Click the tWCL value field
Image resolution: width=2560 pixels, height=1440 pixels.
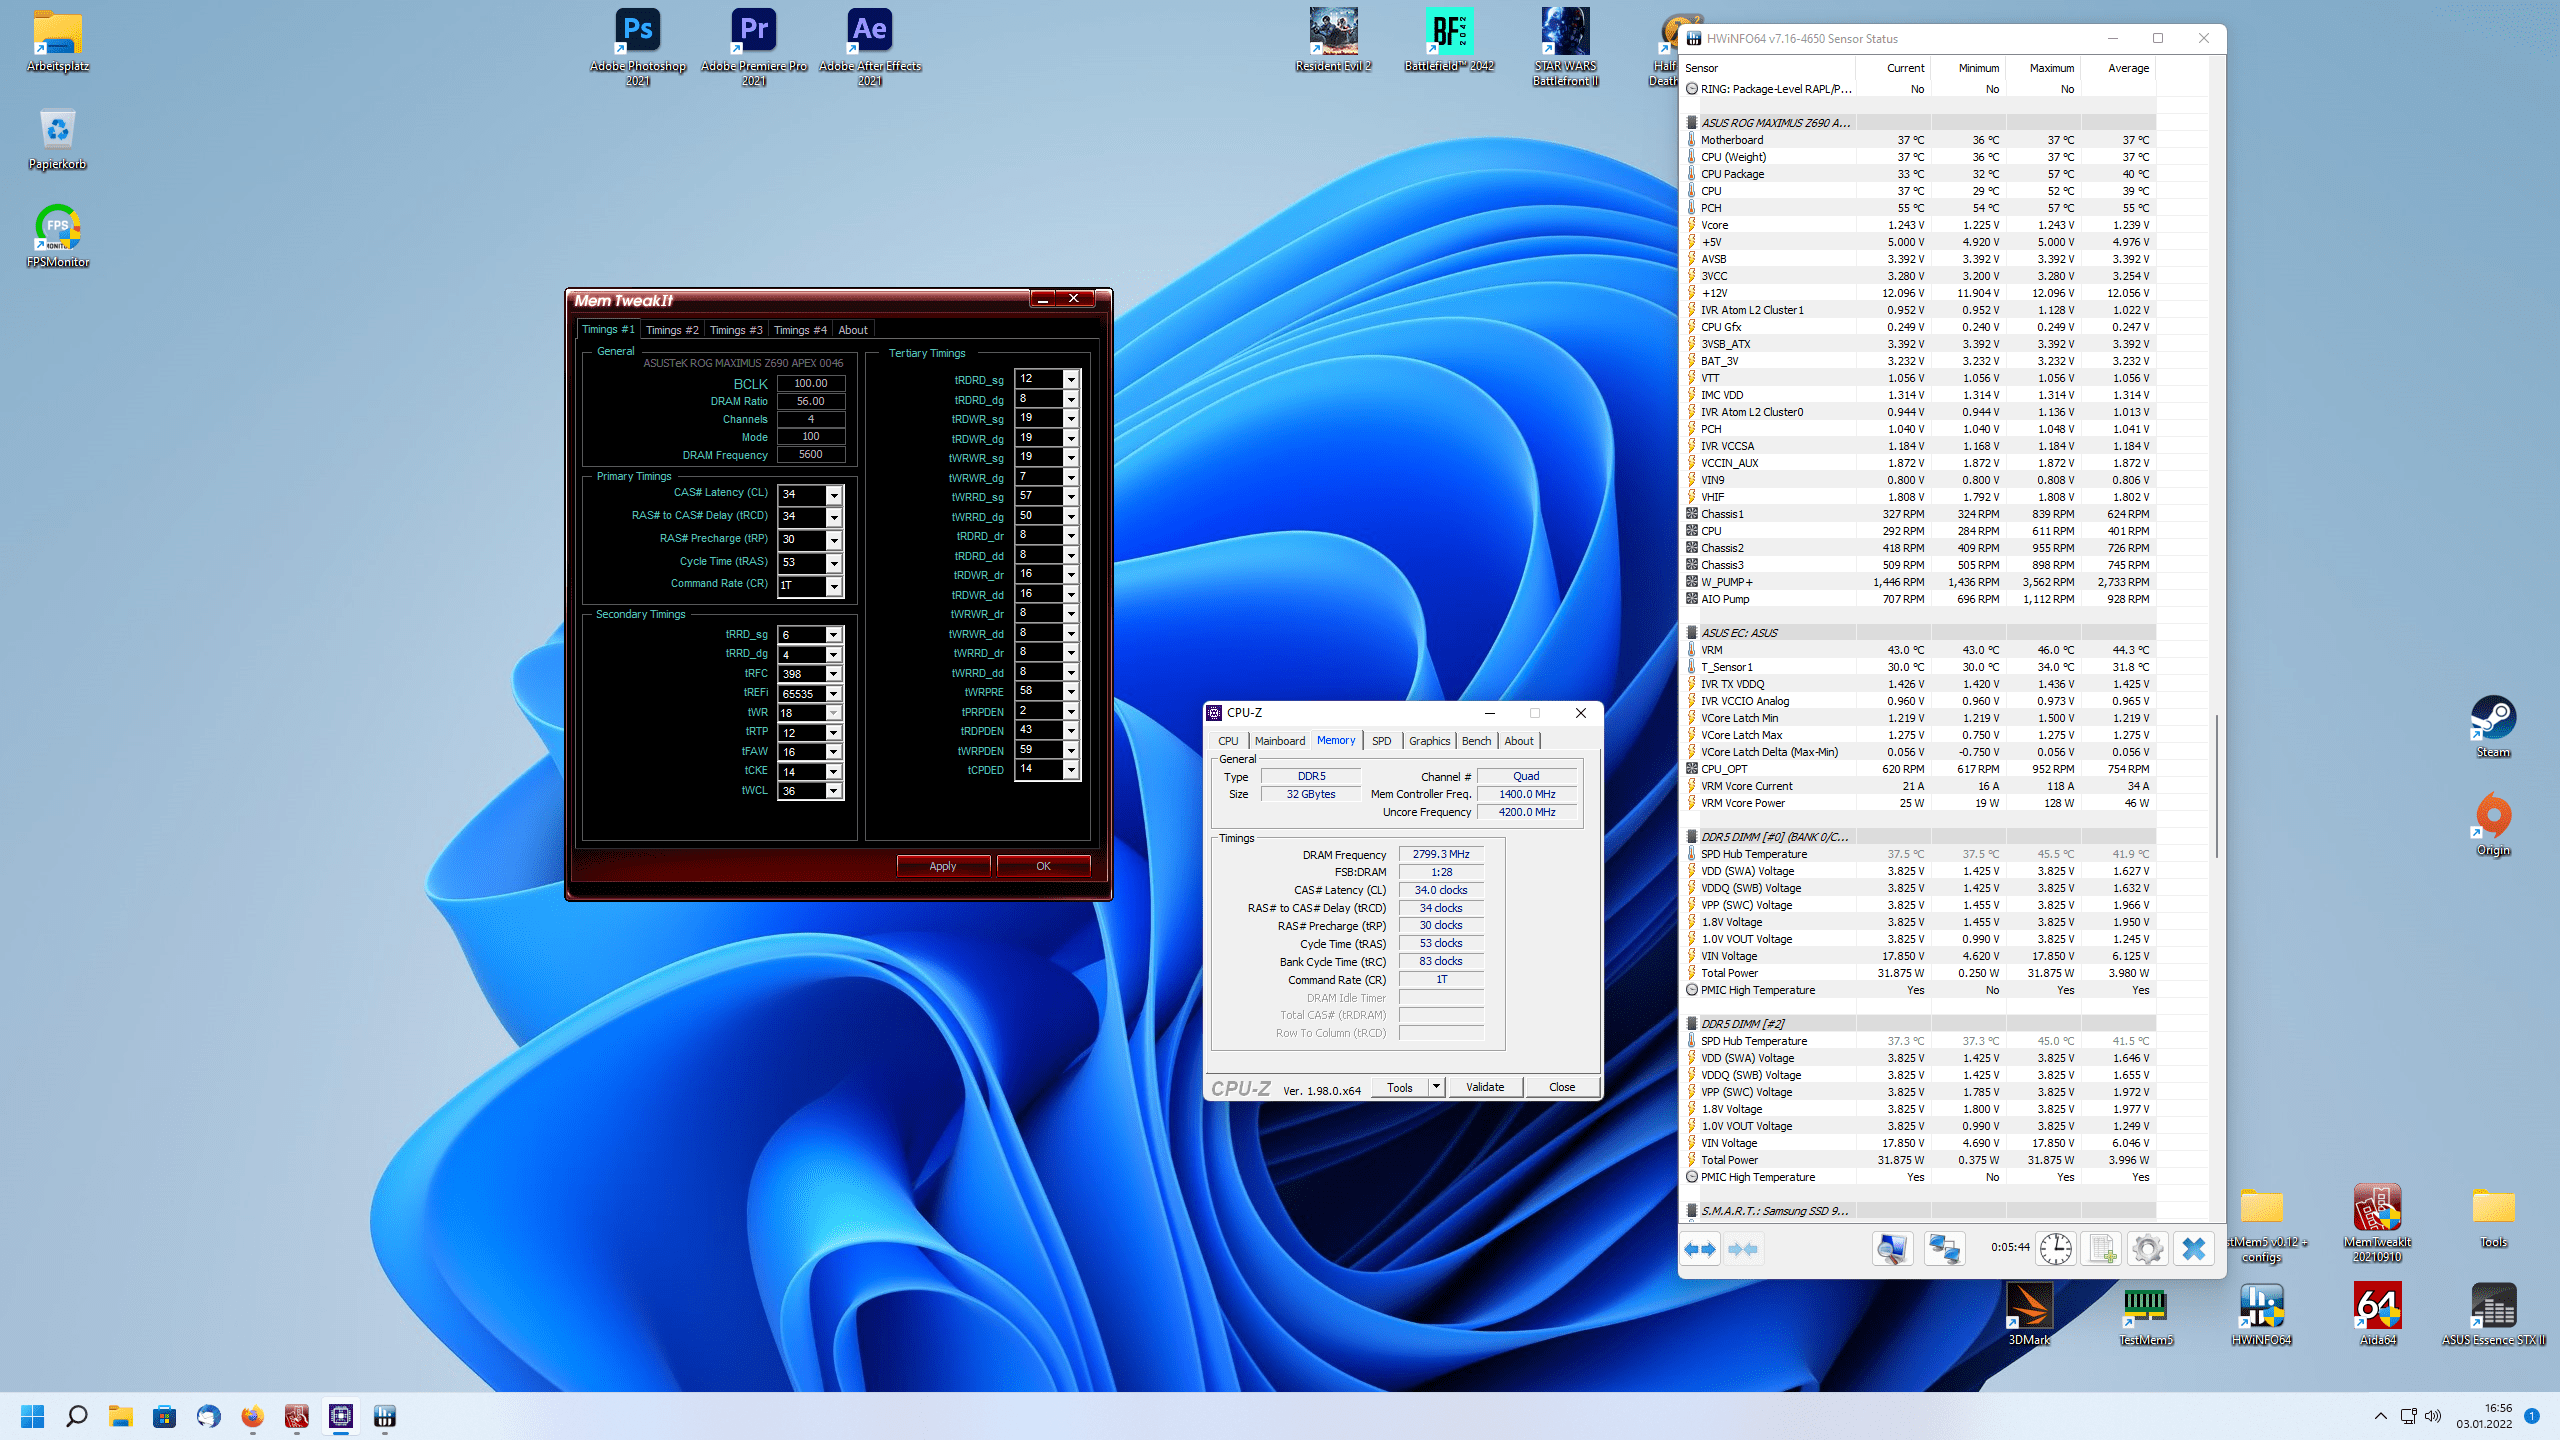click(802, 791)
